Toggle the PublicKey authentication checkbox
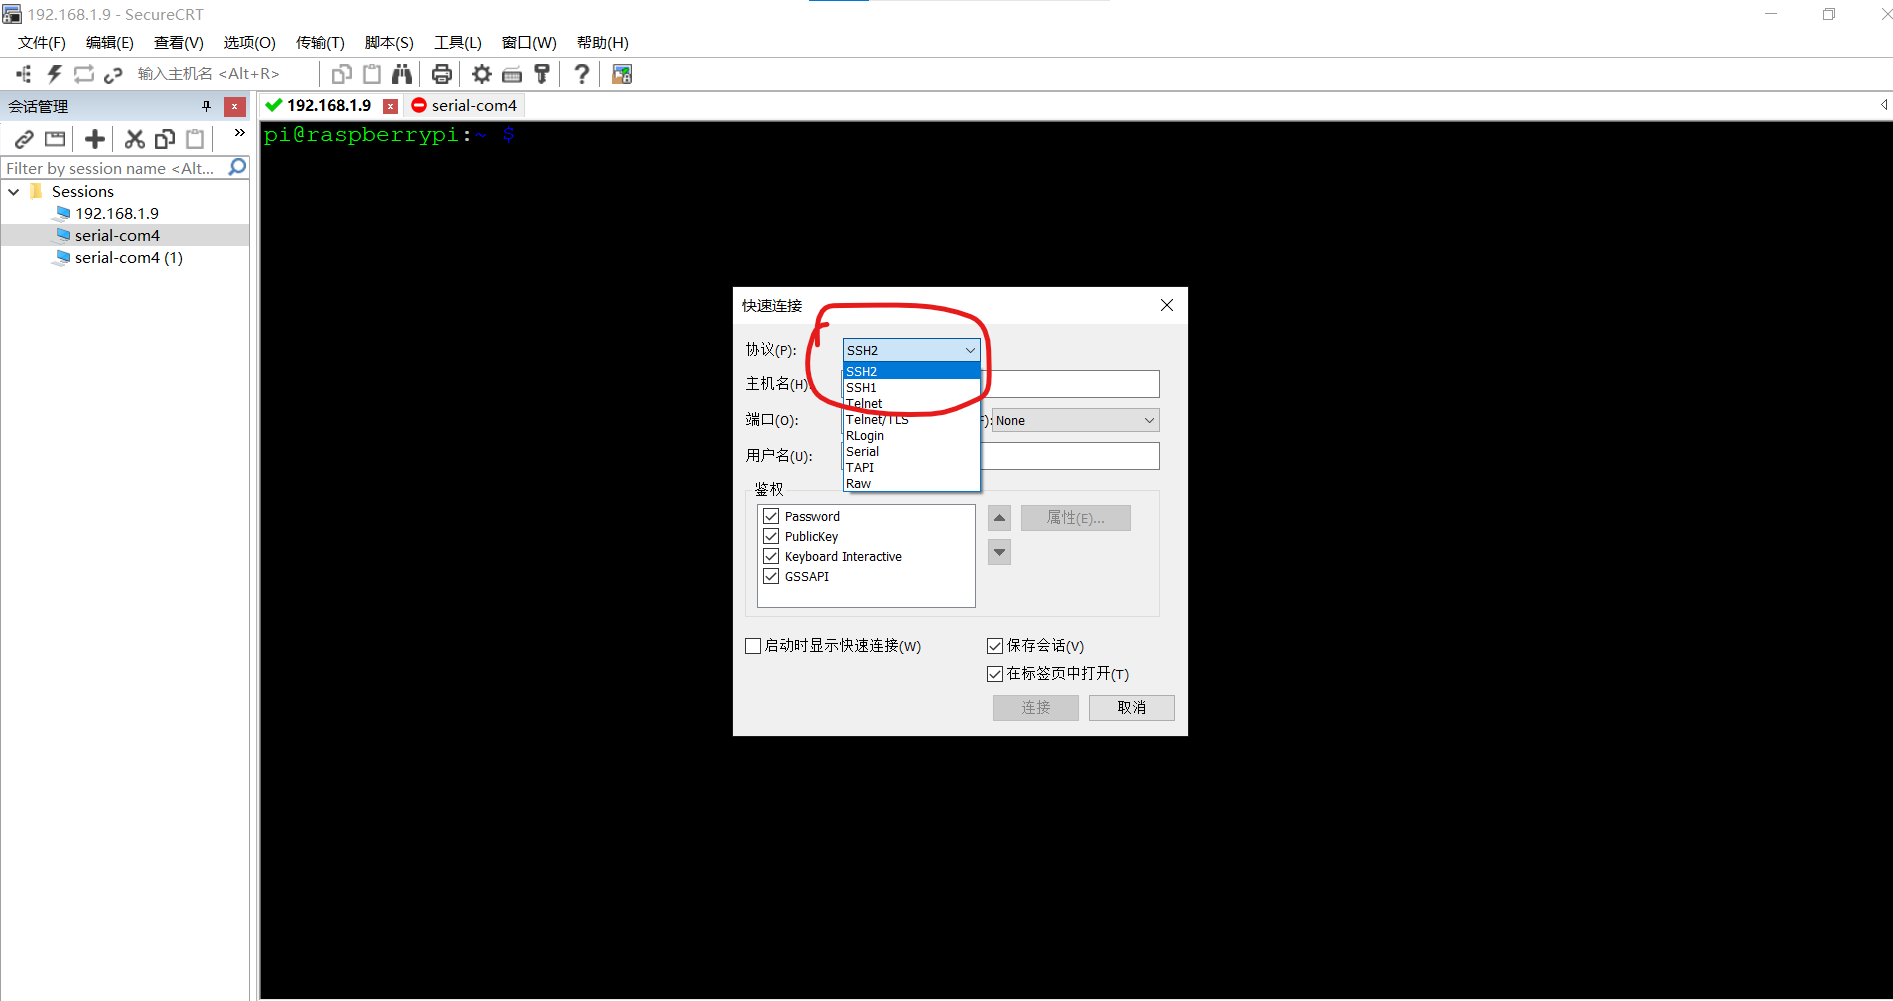 pos(771,536)
